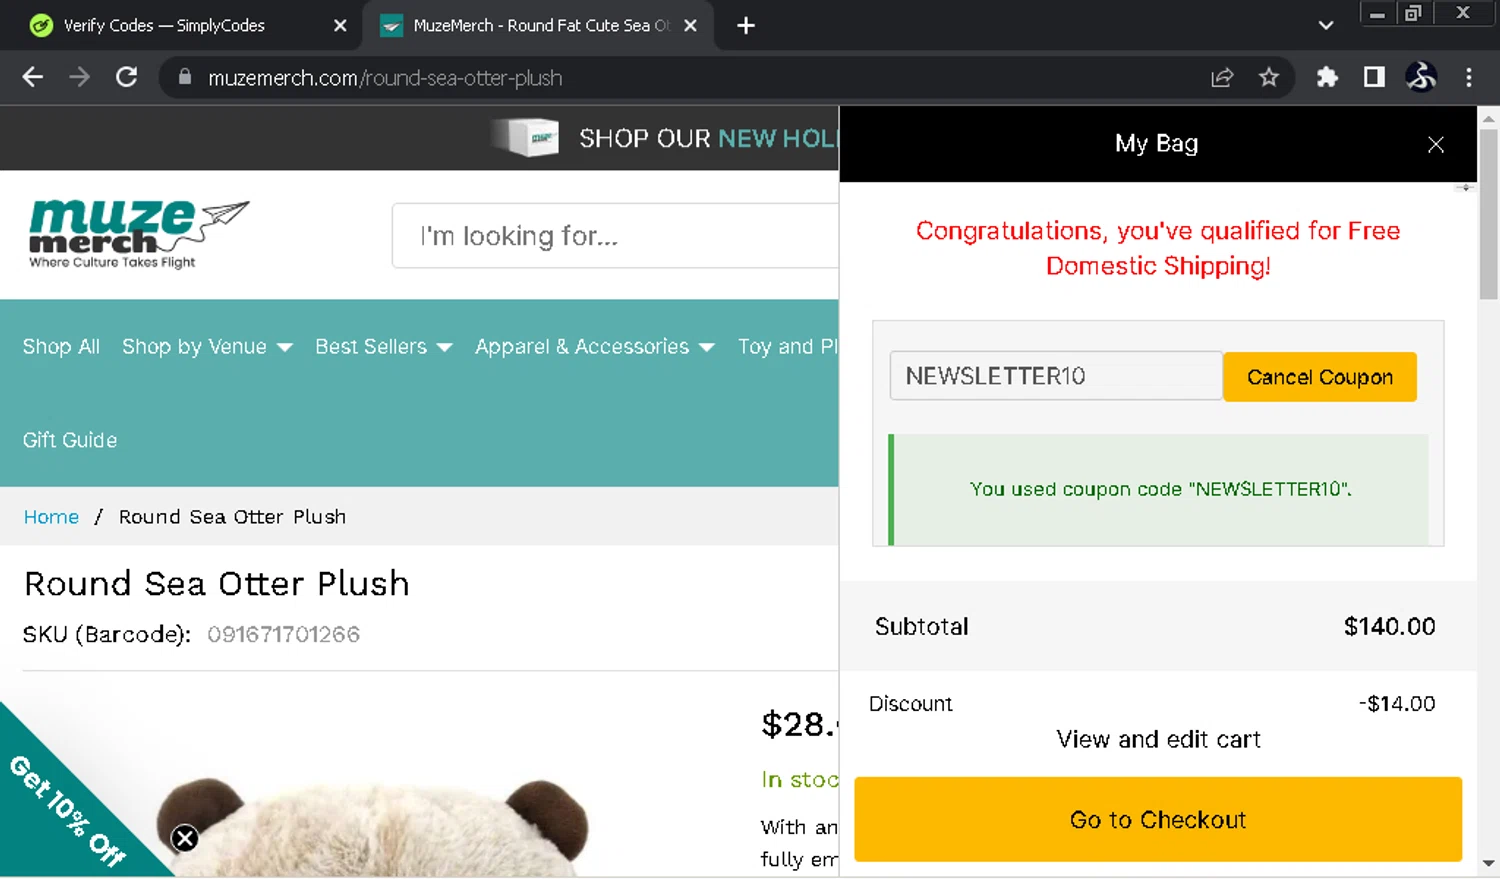Expand the Shop by Venue dropdown
1500x879 pixels.
click(207, 346)
